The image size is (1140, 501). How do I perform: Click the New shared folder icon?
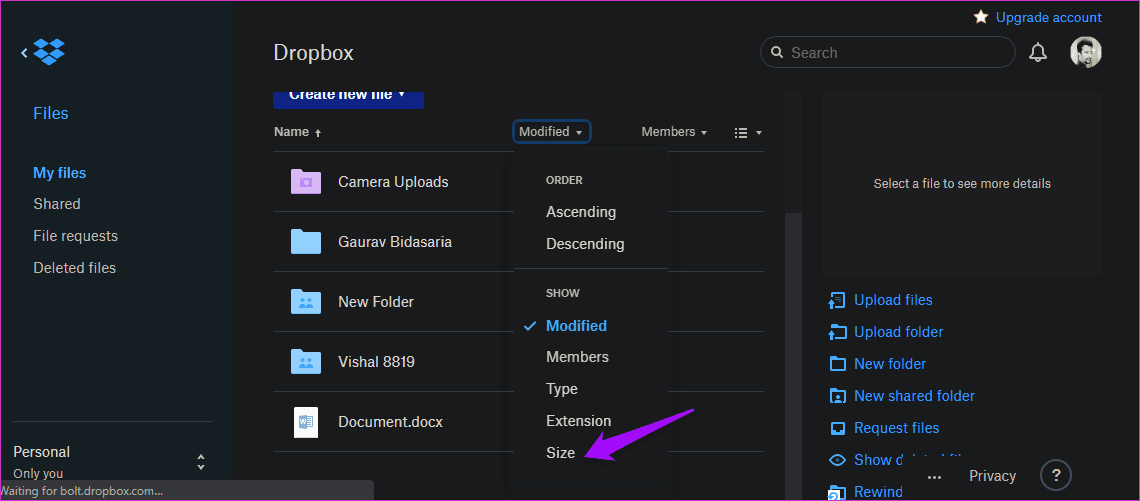[x=838, y=396]
